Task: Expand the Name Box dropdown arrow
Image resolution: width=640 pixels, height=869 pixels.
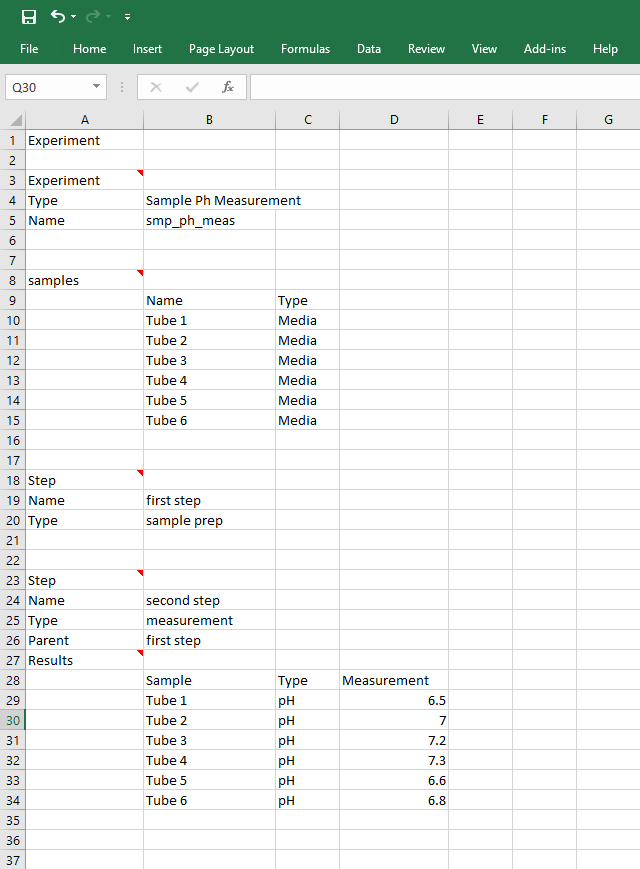Action: tap(96, 87)
